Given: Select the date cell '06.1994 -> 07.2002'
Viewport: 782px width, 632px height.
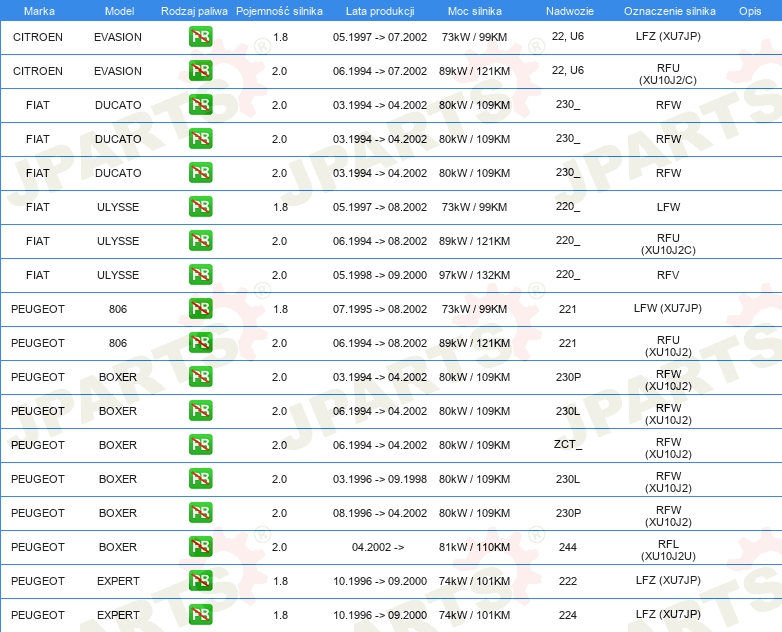Looking at the screenshot, I should [x=380, y=71].
